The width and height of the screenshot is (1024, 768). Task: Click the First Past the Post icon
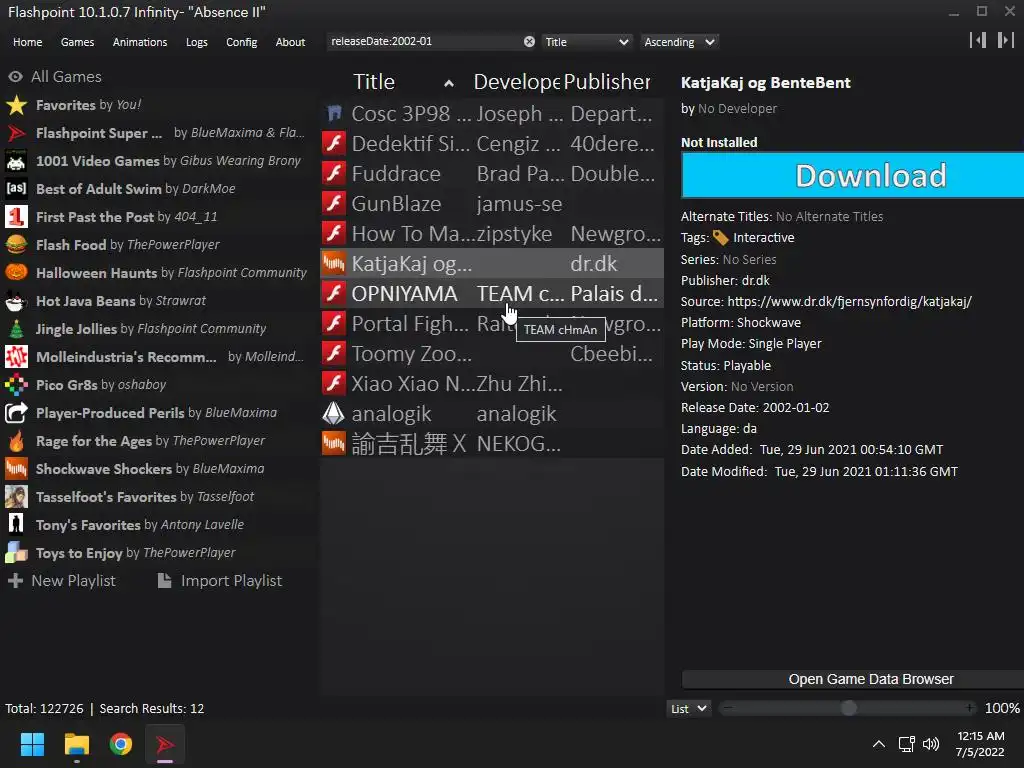(x=16, y=217)
